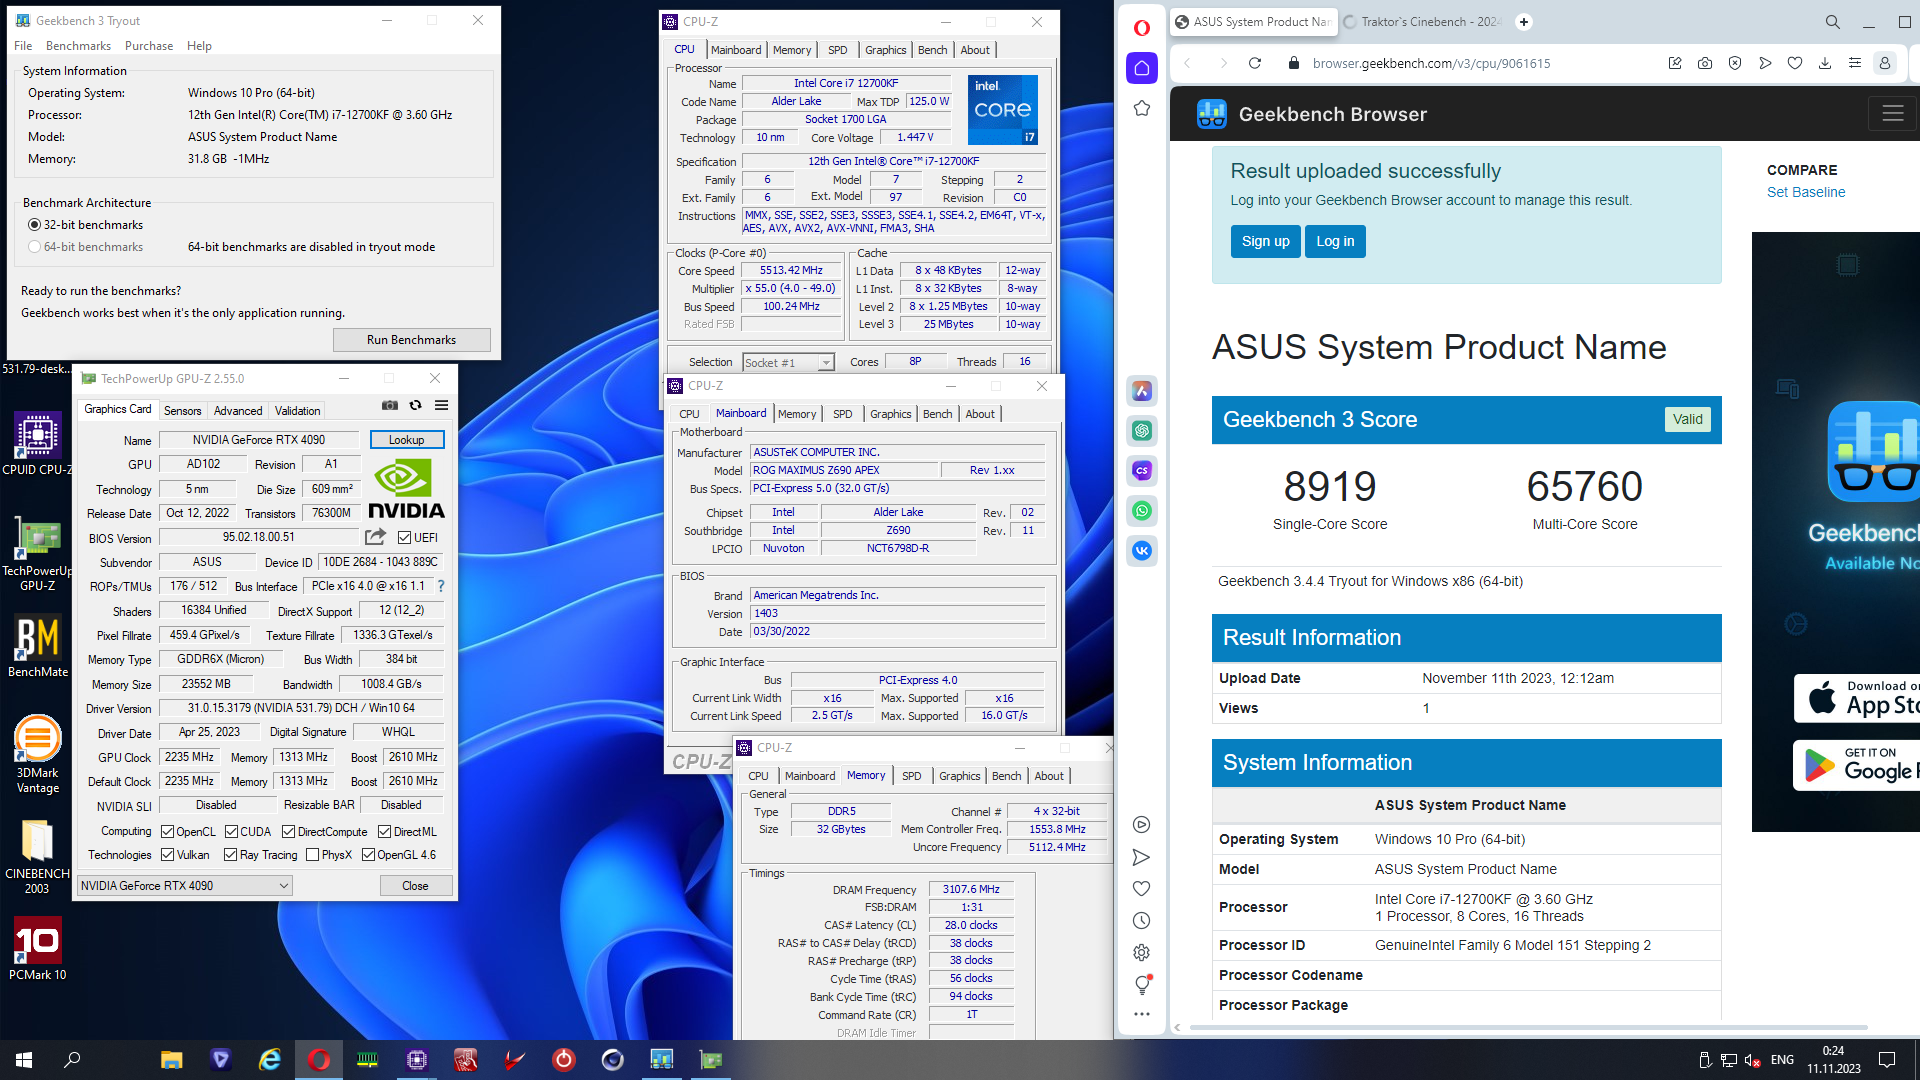Click the browser address bar URL
Screen dimensions: 1920x1080
click(x=1431, y=63)
